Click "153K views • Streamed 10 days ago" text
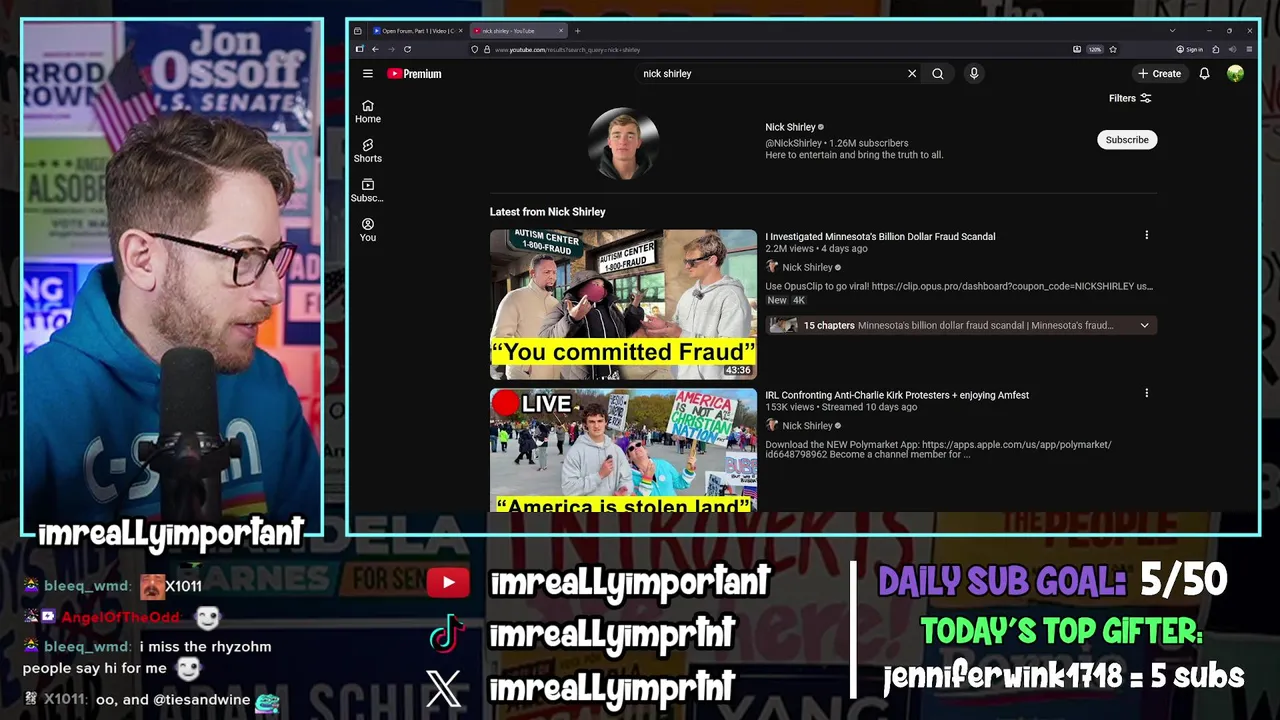 point(841,407)
